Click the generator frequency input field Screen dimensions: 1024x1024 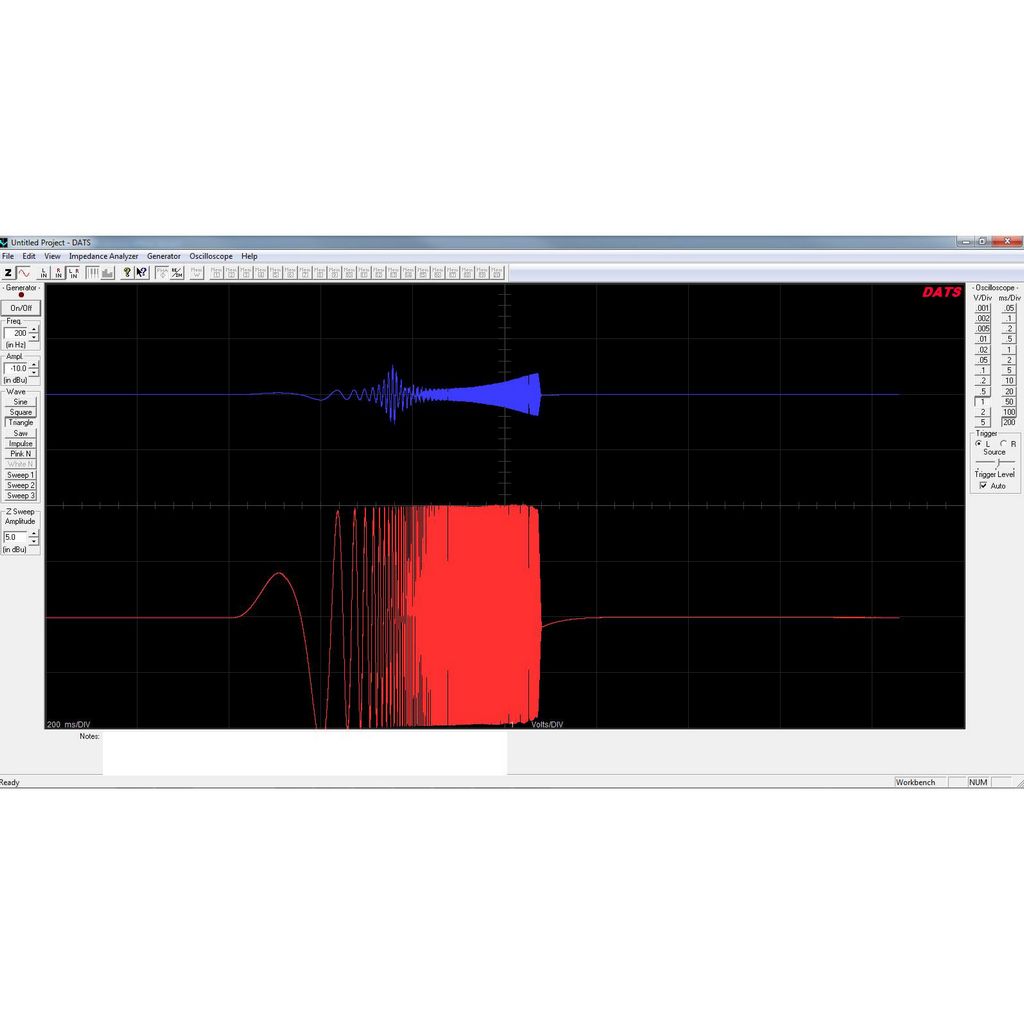[16, 333]
